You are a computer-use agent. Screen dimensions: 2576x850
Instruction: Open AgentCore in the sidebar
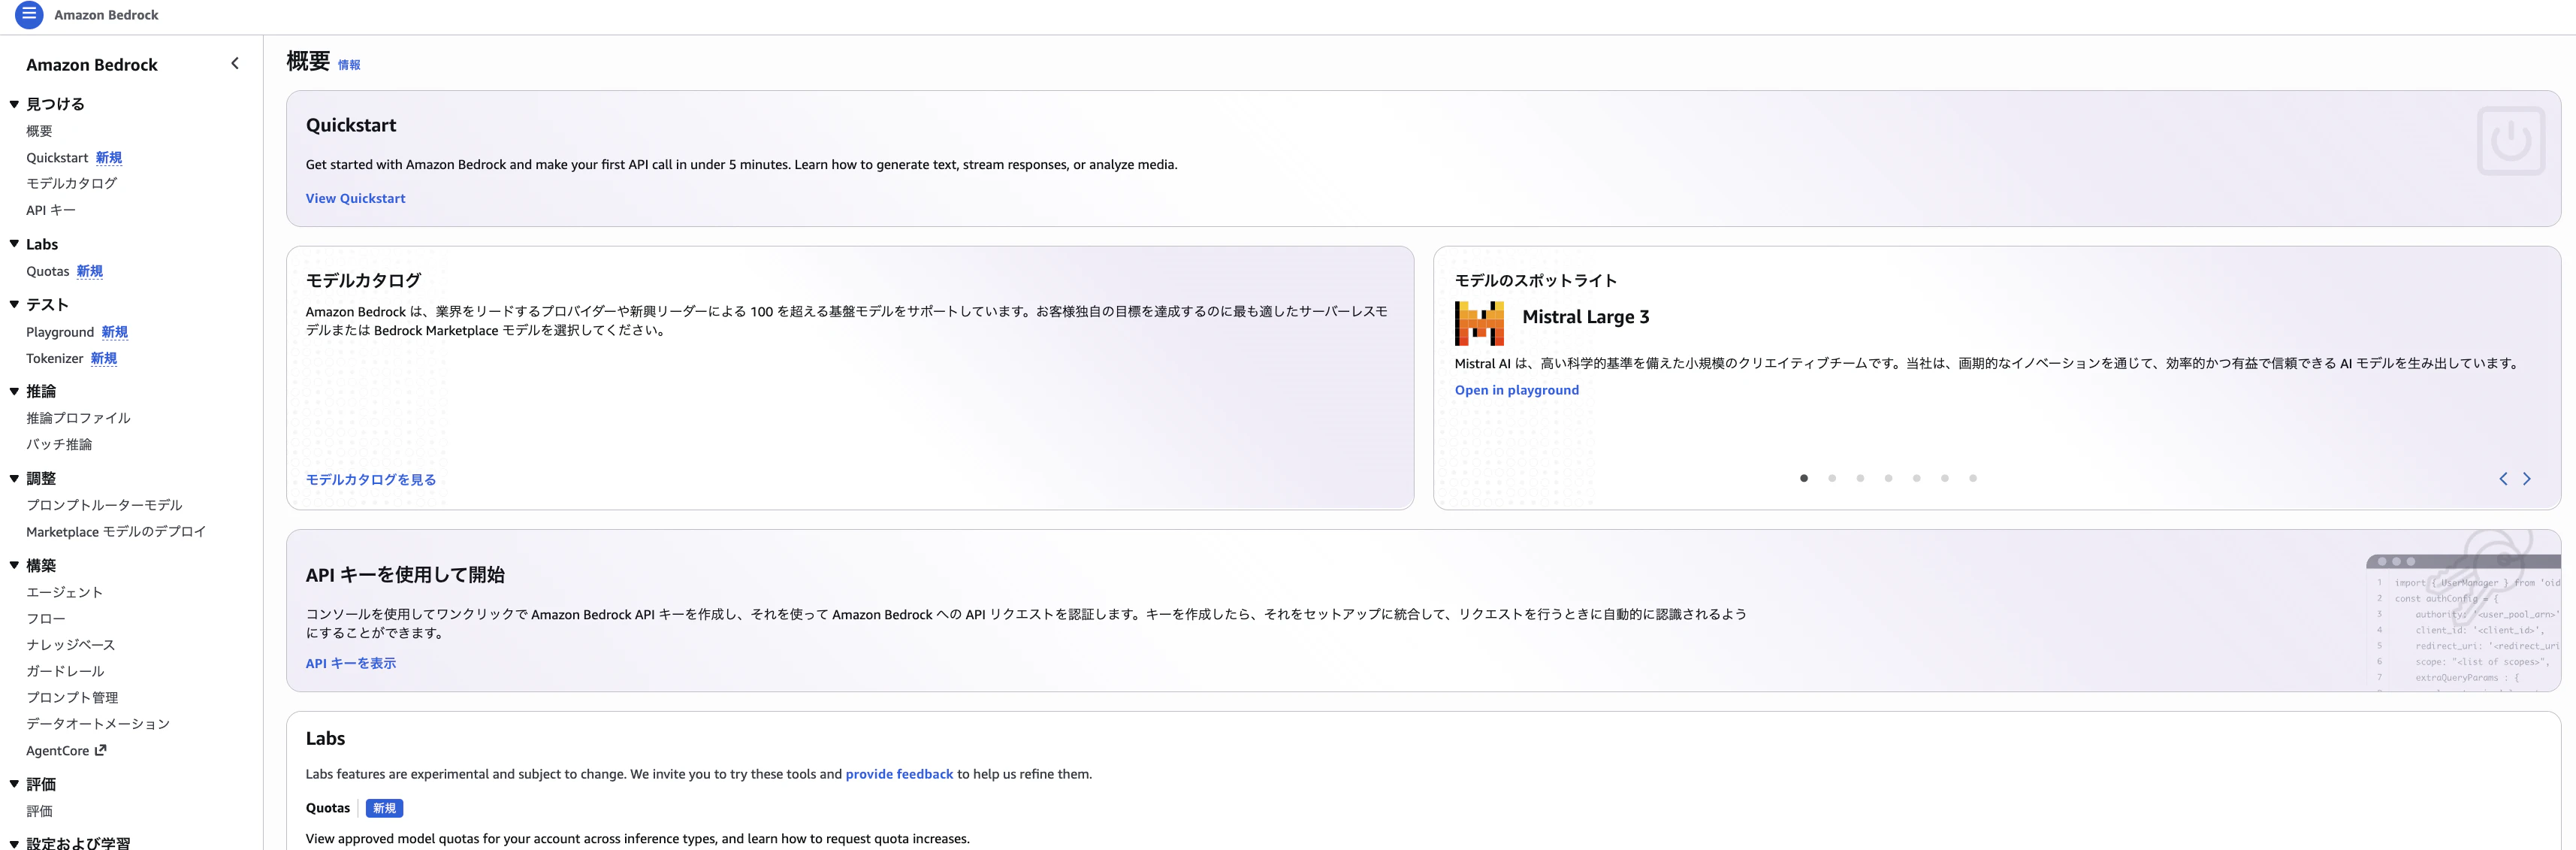58,751
